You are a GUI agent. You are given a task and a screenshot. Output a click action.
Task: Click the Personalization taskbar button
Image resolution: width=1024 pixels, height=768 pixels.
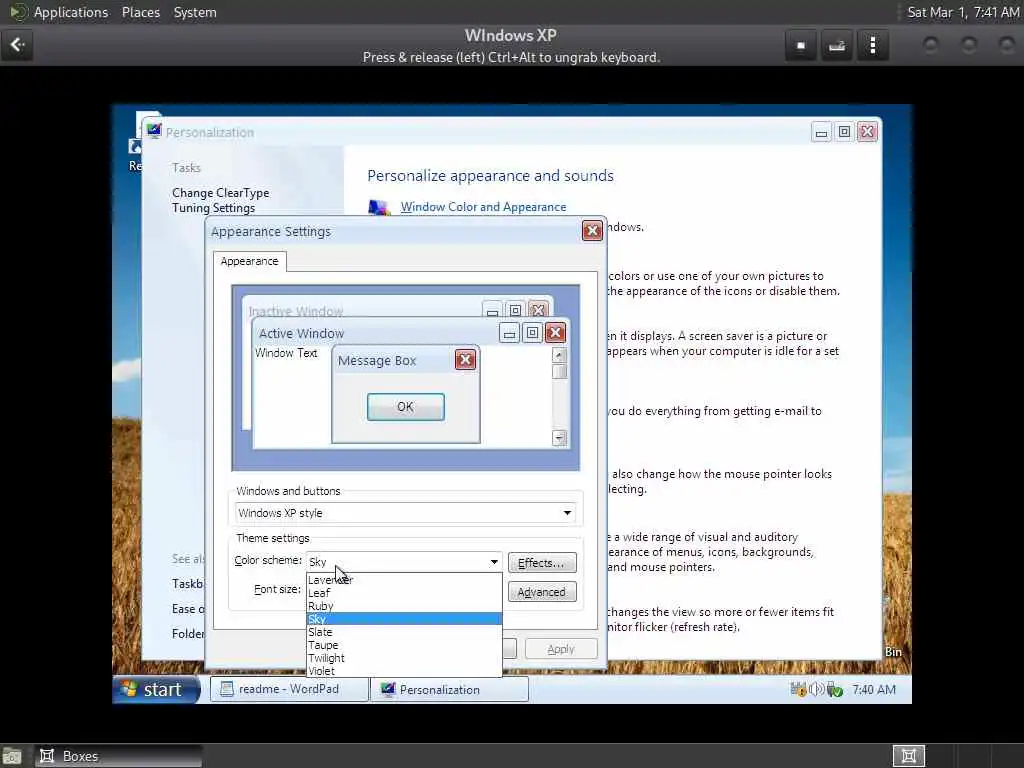click(449, 689)
